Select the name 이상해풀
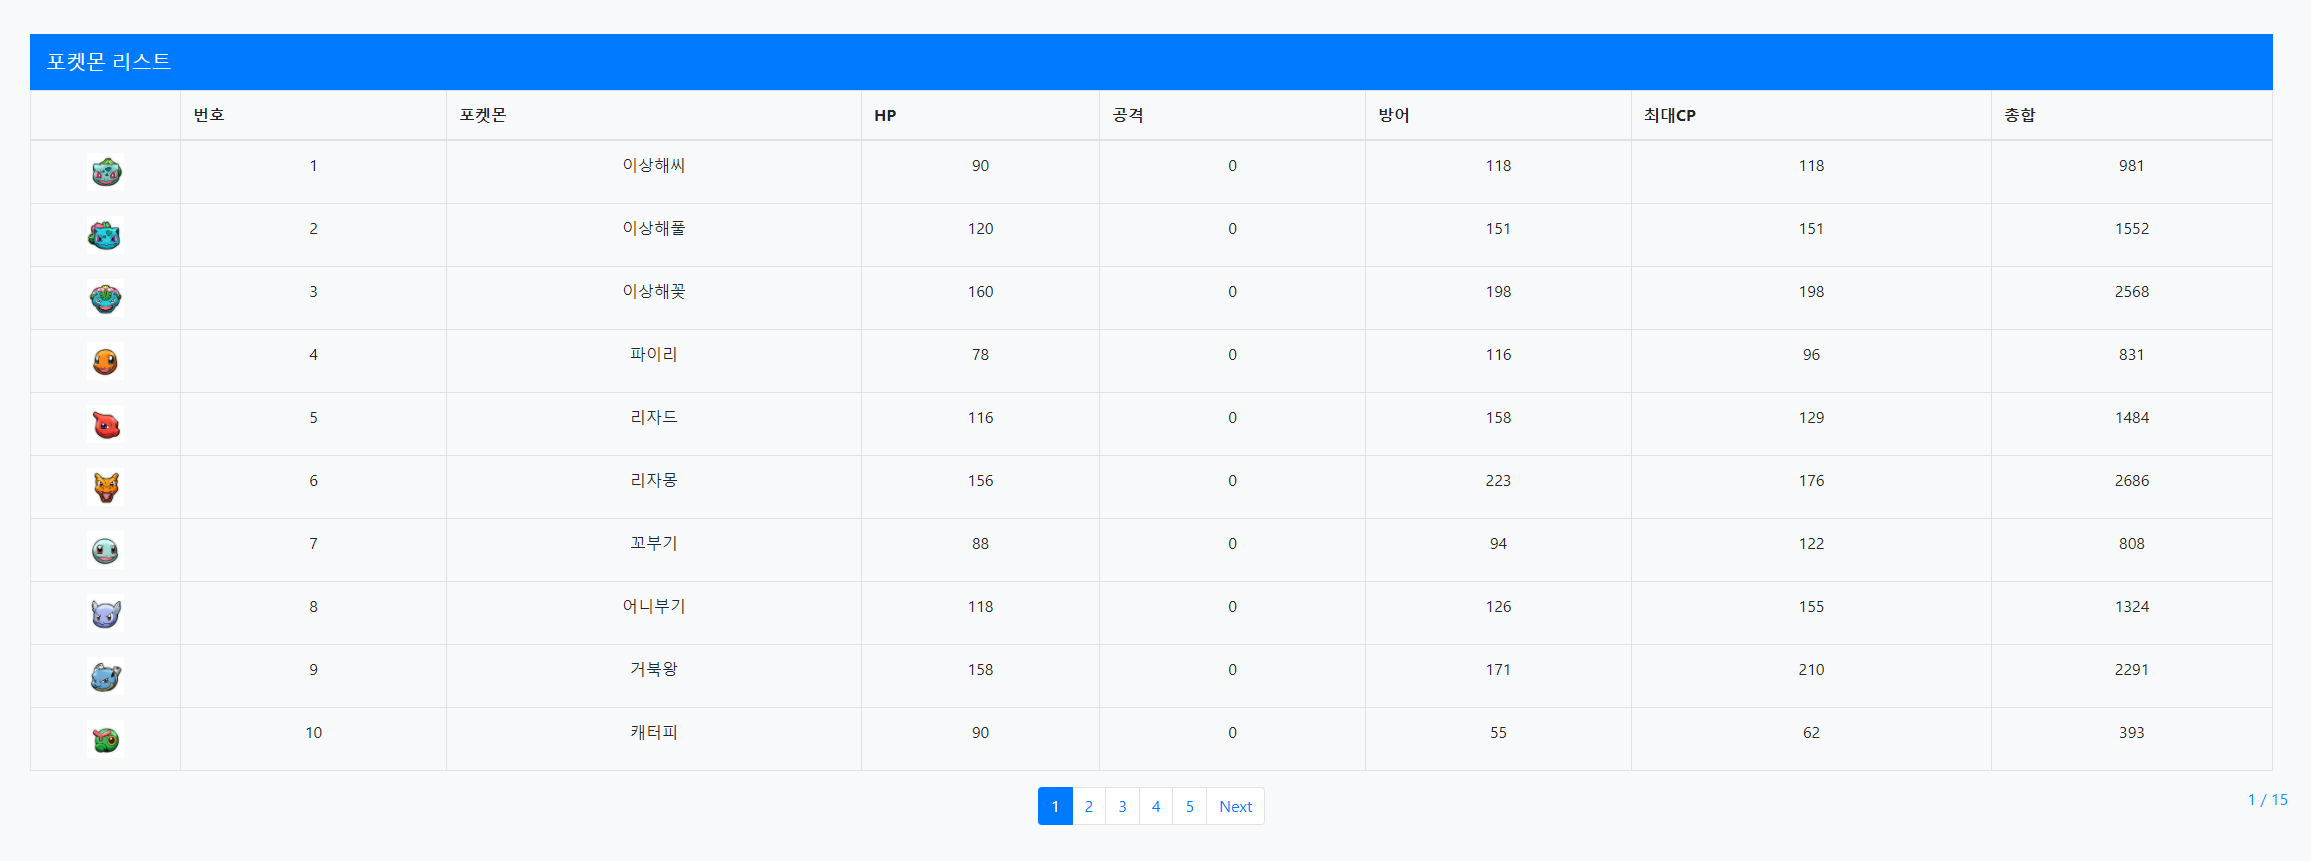2311x861 pixels. (x=654, y=228)
